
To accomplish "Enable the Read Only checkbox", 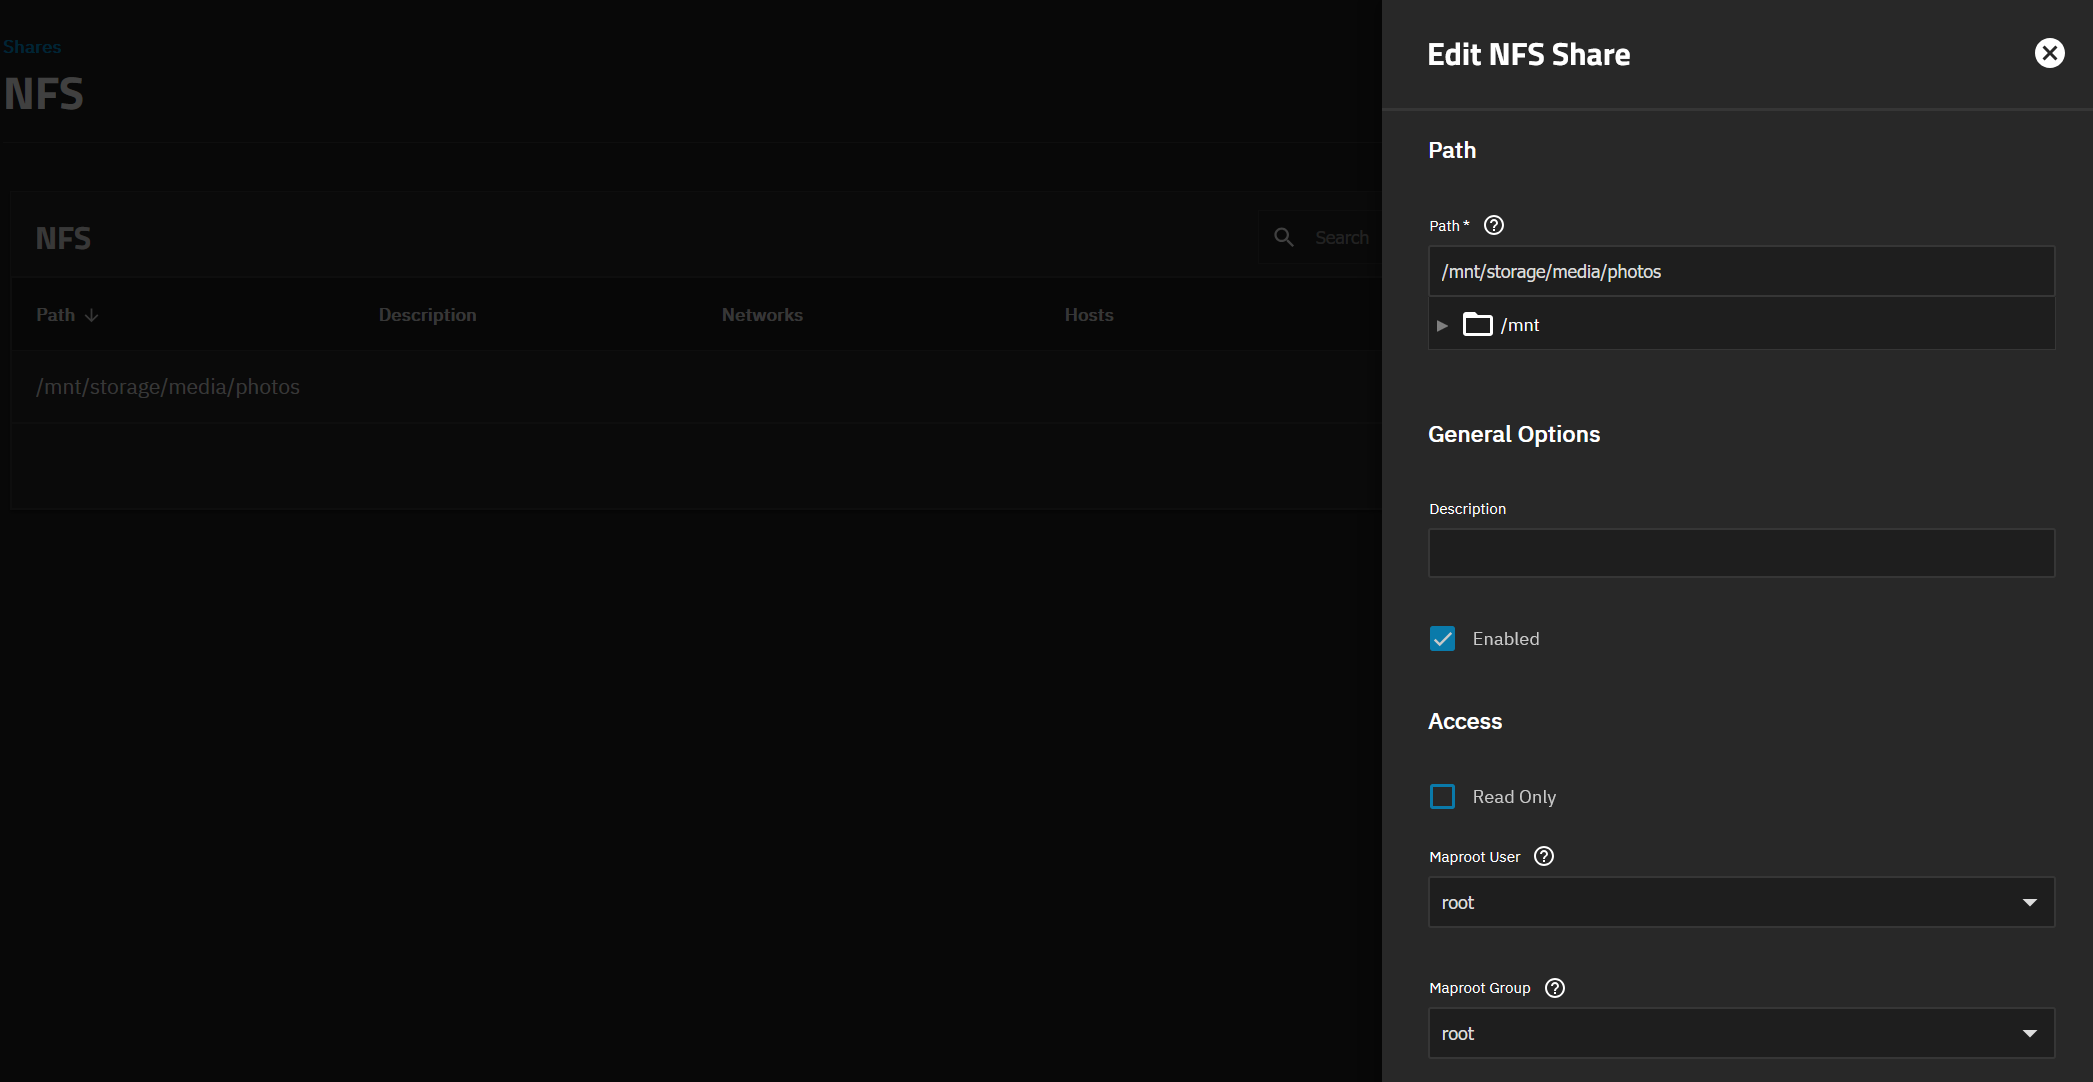I will (1442, 797).
